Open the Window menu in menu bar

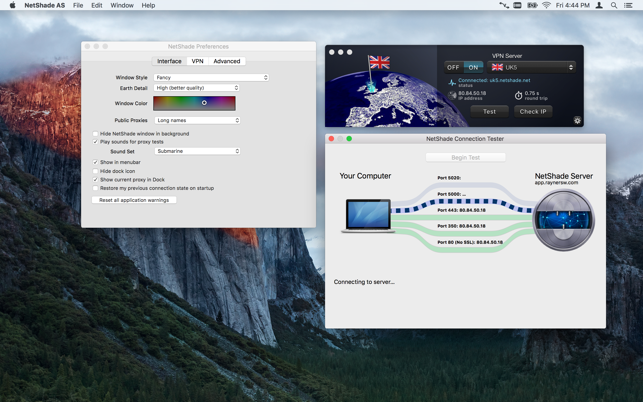click(x=122, y=6)
